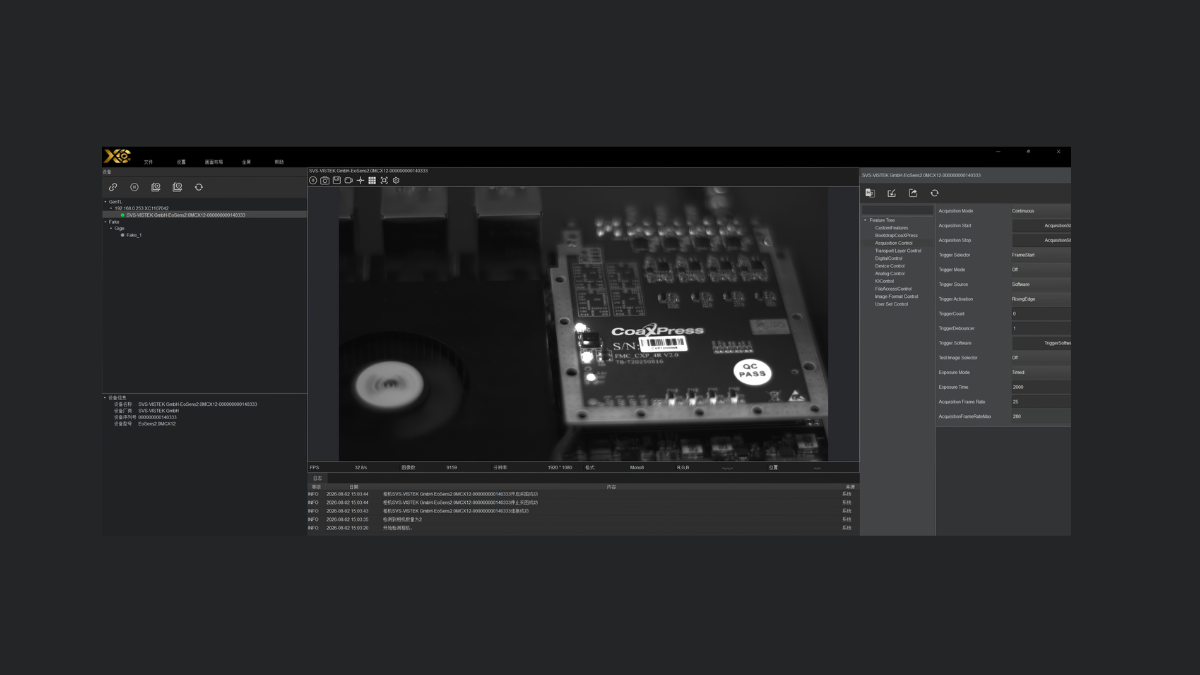
Task: Refresh the device list
Action: (199, 187)
